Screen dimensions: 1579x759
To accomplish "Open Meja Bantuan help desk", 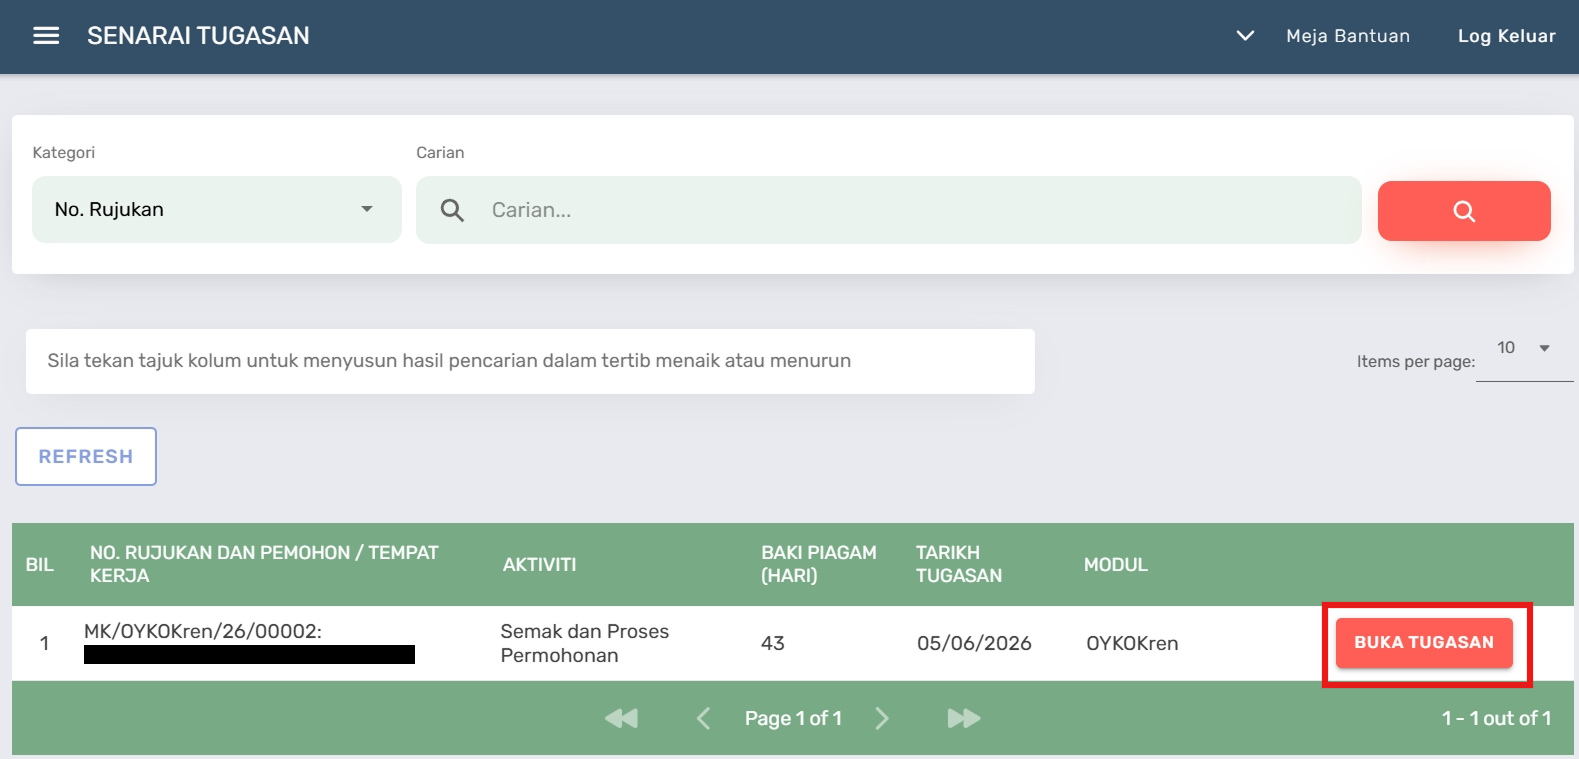I will pyautogui.click(x=1348, y=36).
